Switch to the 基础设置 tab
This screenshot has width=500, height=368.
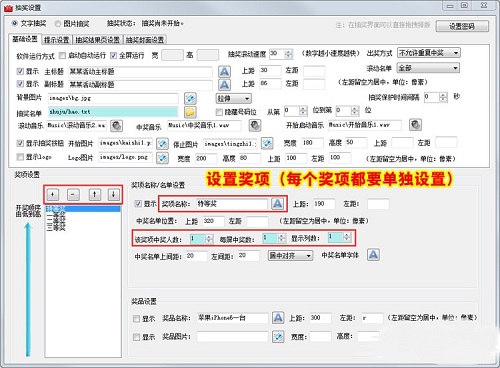(x=25, y=39)
